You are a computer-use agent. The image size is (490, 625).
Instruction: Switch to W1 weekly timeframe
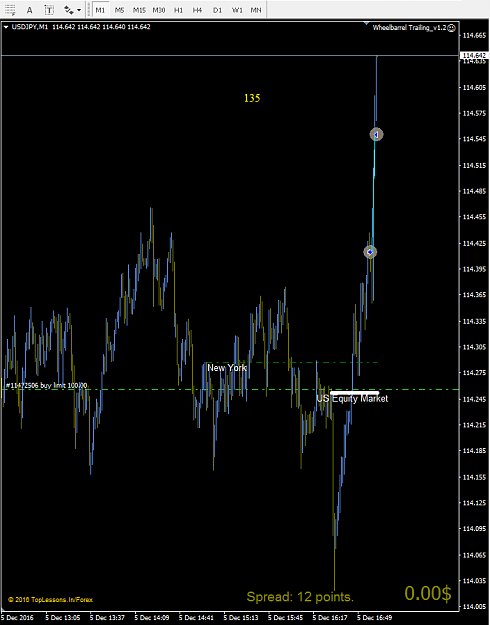pos(237,10)
